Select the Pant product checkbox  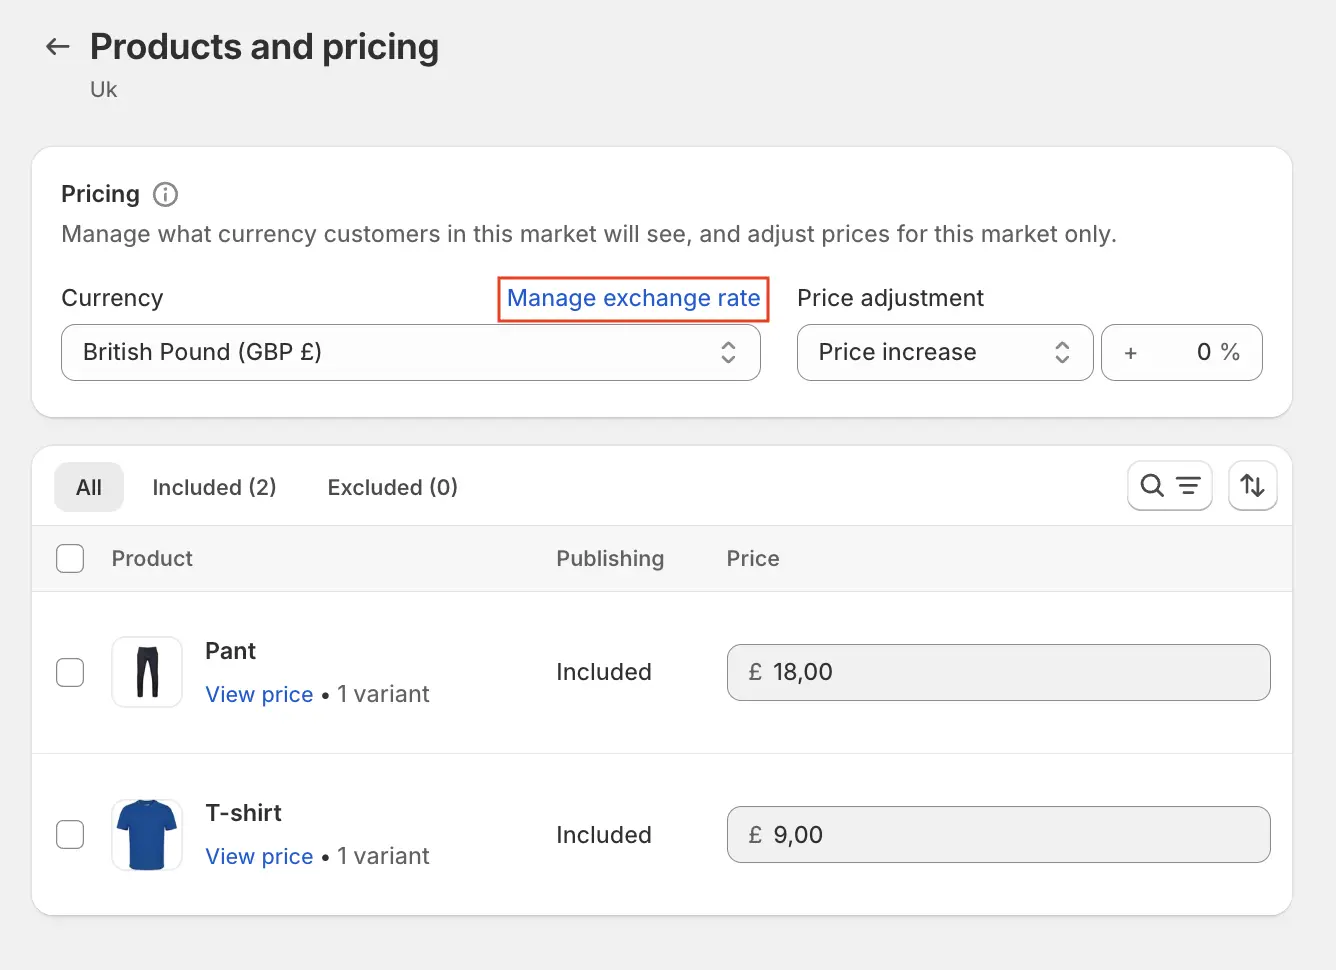click(70, 672)
